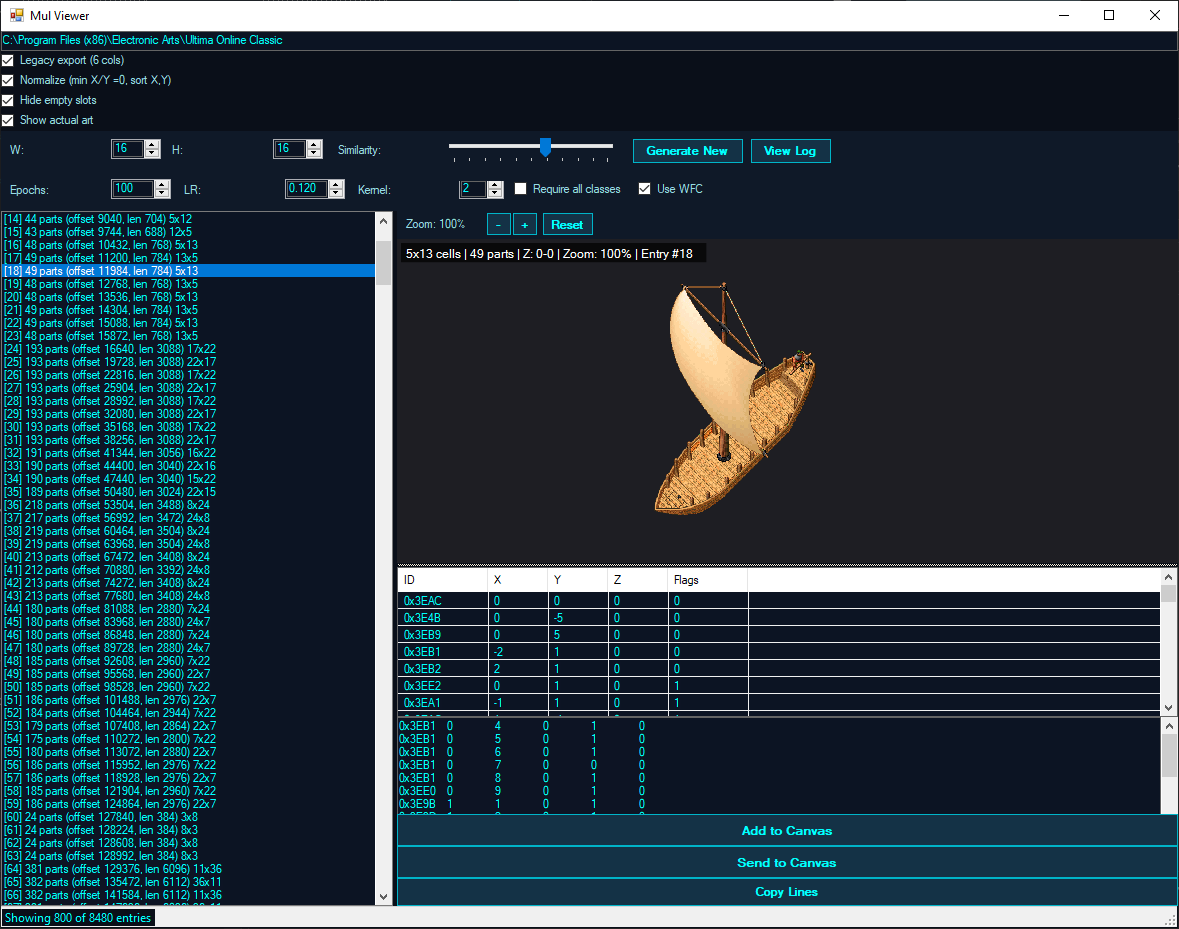Viewport: 1179px width, 929px height.
Task: Focus the Epochs input field
Action: 133,189
